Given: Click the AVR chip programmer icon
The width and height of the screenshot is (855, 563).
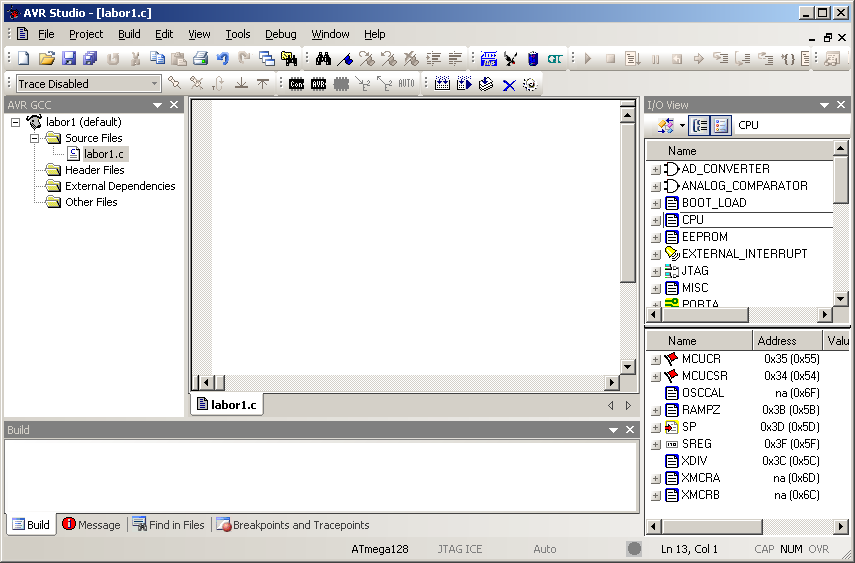Looking at the screenshot, I should click(319, 84).
